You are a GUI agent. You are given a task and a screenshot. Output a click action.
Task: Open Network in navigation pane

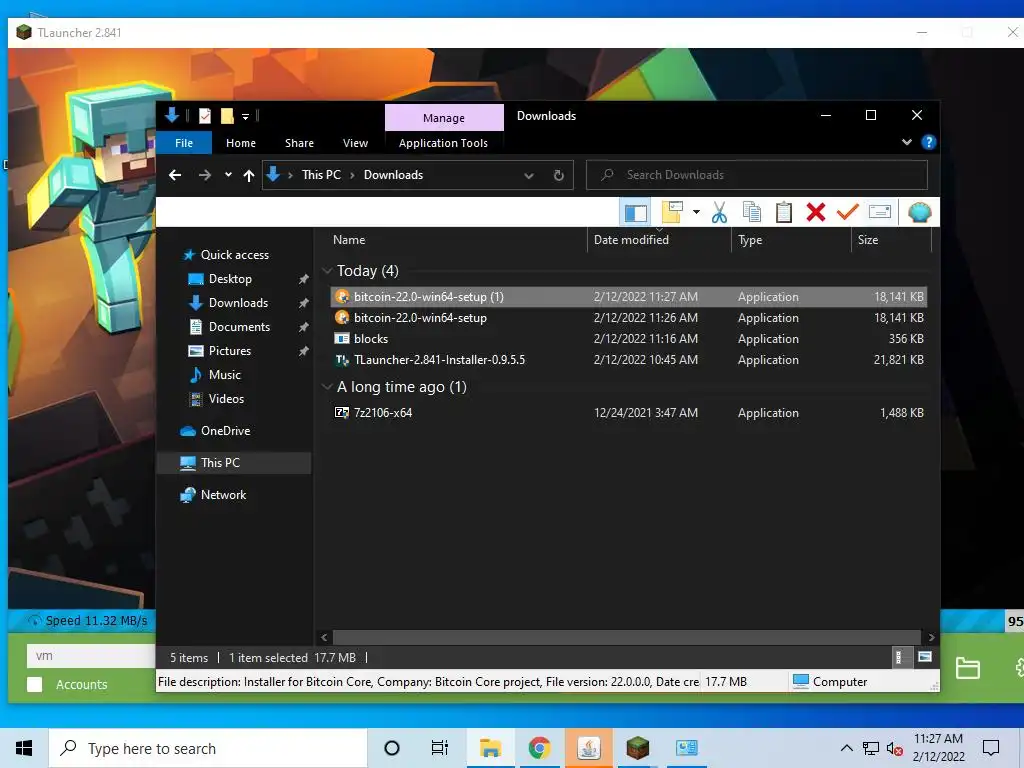(223, 495)
